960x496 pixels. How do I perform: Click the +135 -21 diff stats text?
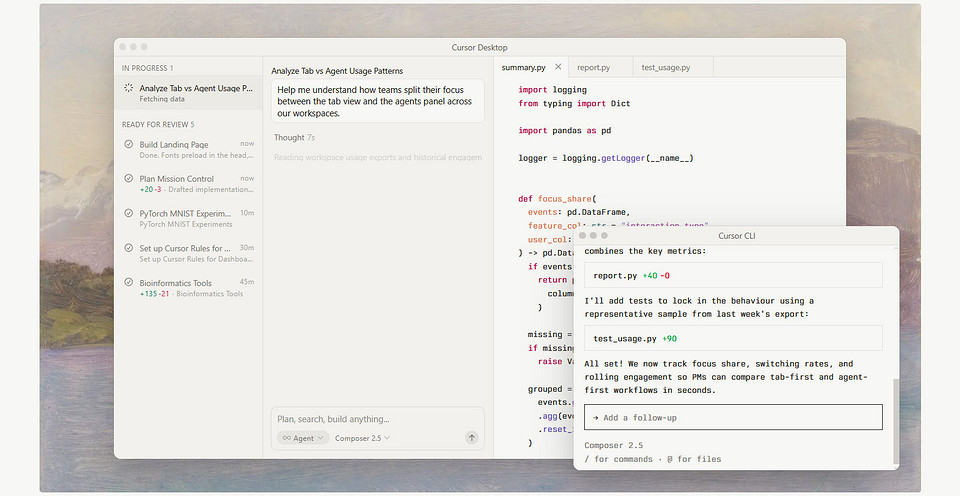click(154, 293)
